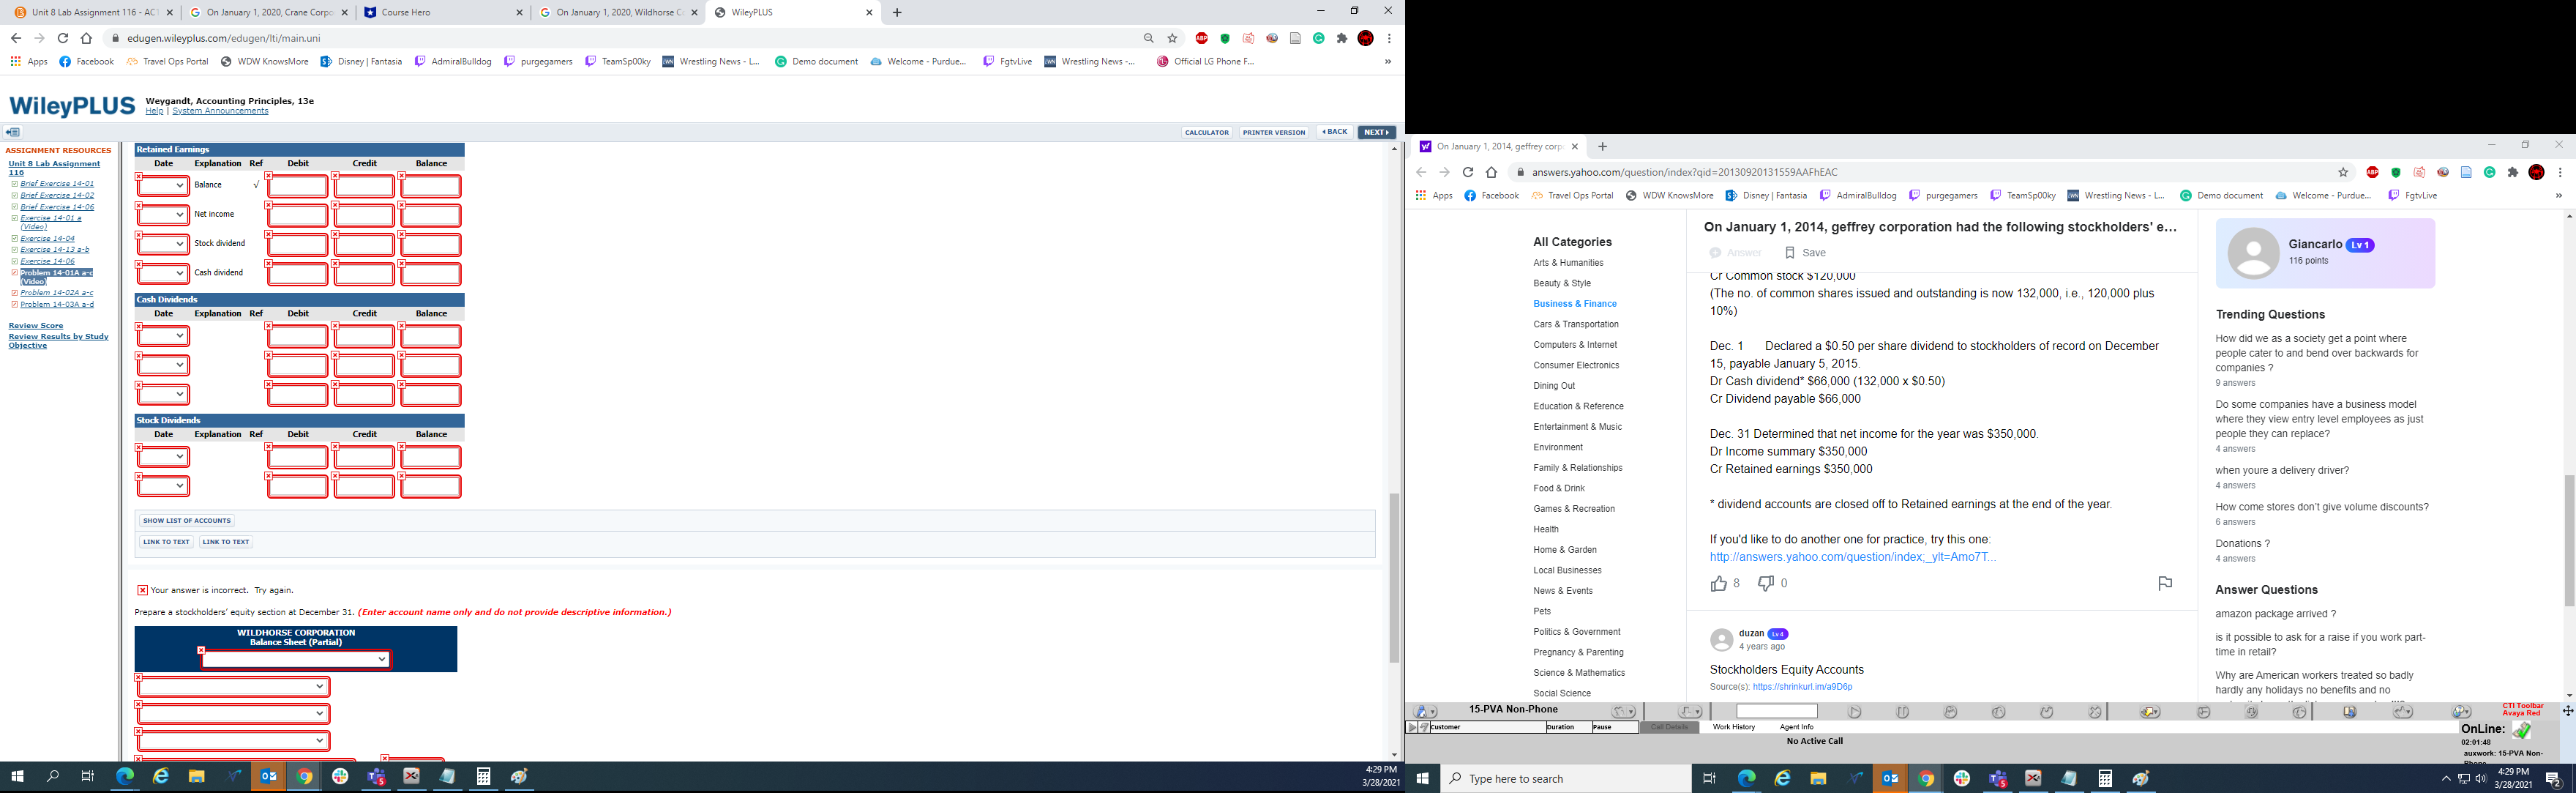Click the status box beside Problem 14-02A a-c
The width and height of the screenshot is (2576, 793).
pyautogui.click(x=14, y=293)
